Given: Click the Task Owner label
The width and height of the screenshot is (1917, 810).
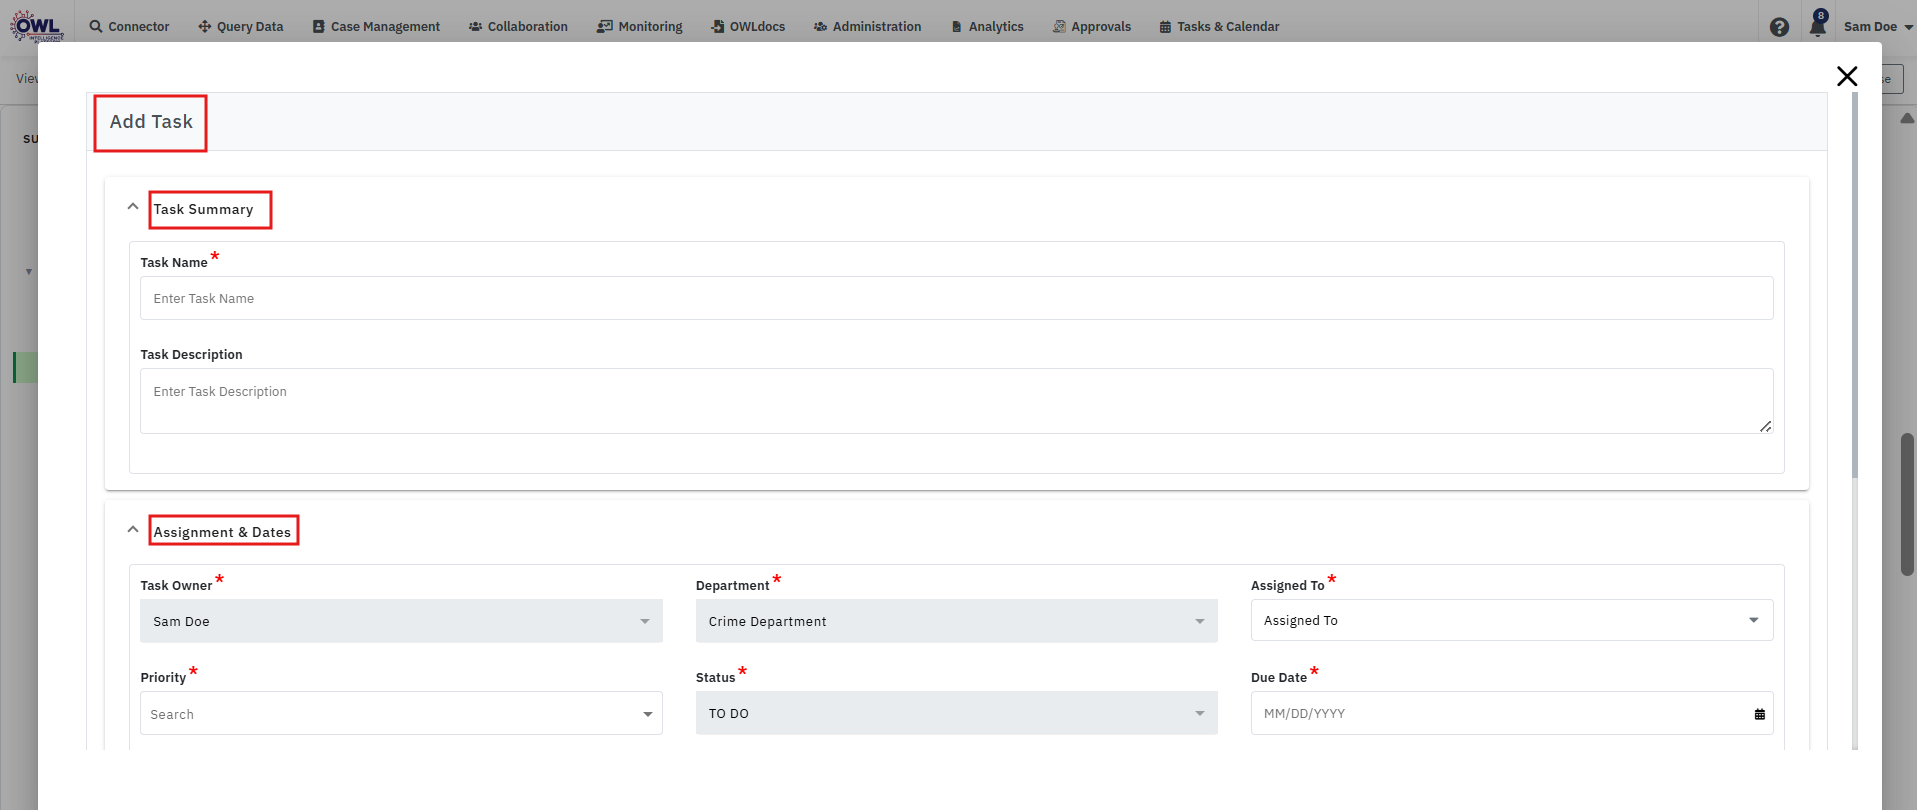Looking at the screenshot, I should 176,585.
